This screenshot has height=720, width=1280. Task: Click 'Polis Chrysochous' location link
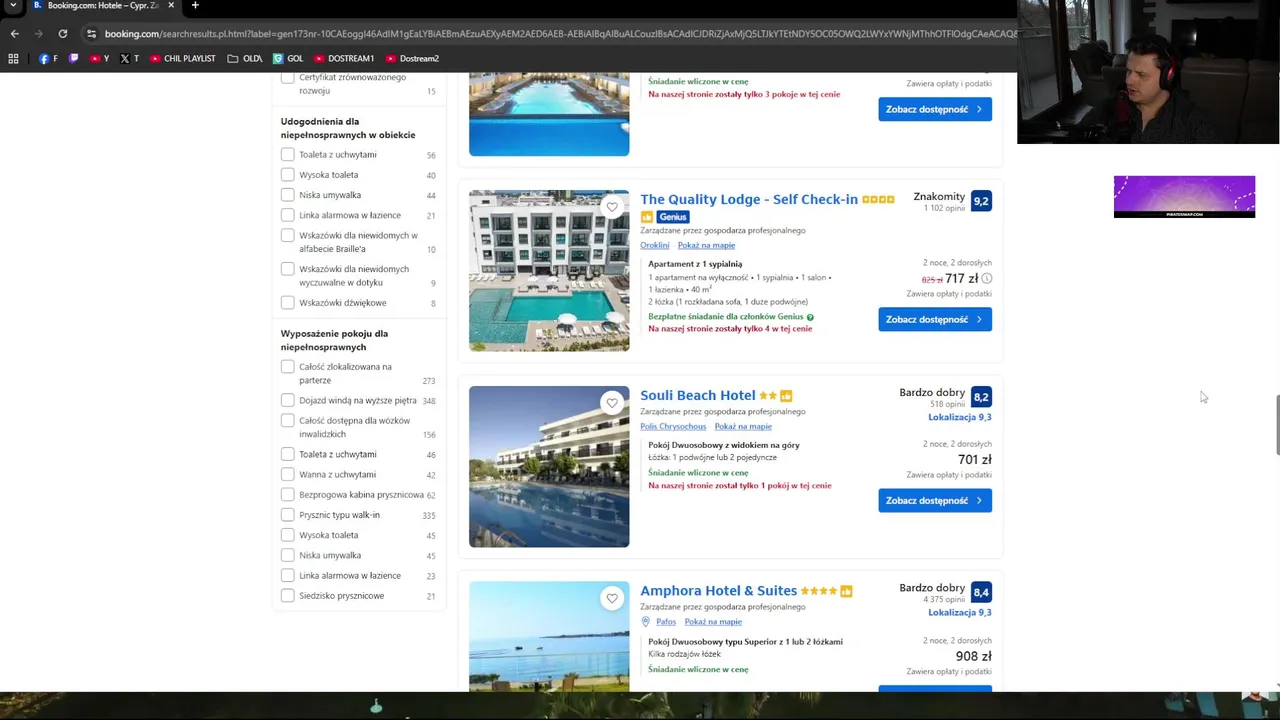click(673, 426)
